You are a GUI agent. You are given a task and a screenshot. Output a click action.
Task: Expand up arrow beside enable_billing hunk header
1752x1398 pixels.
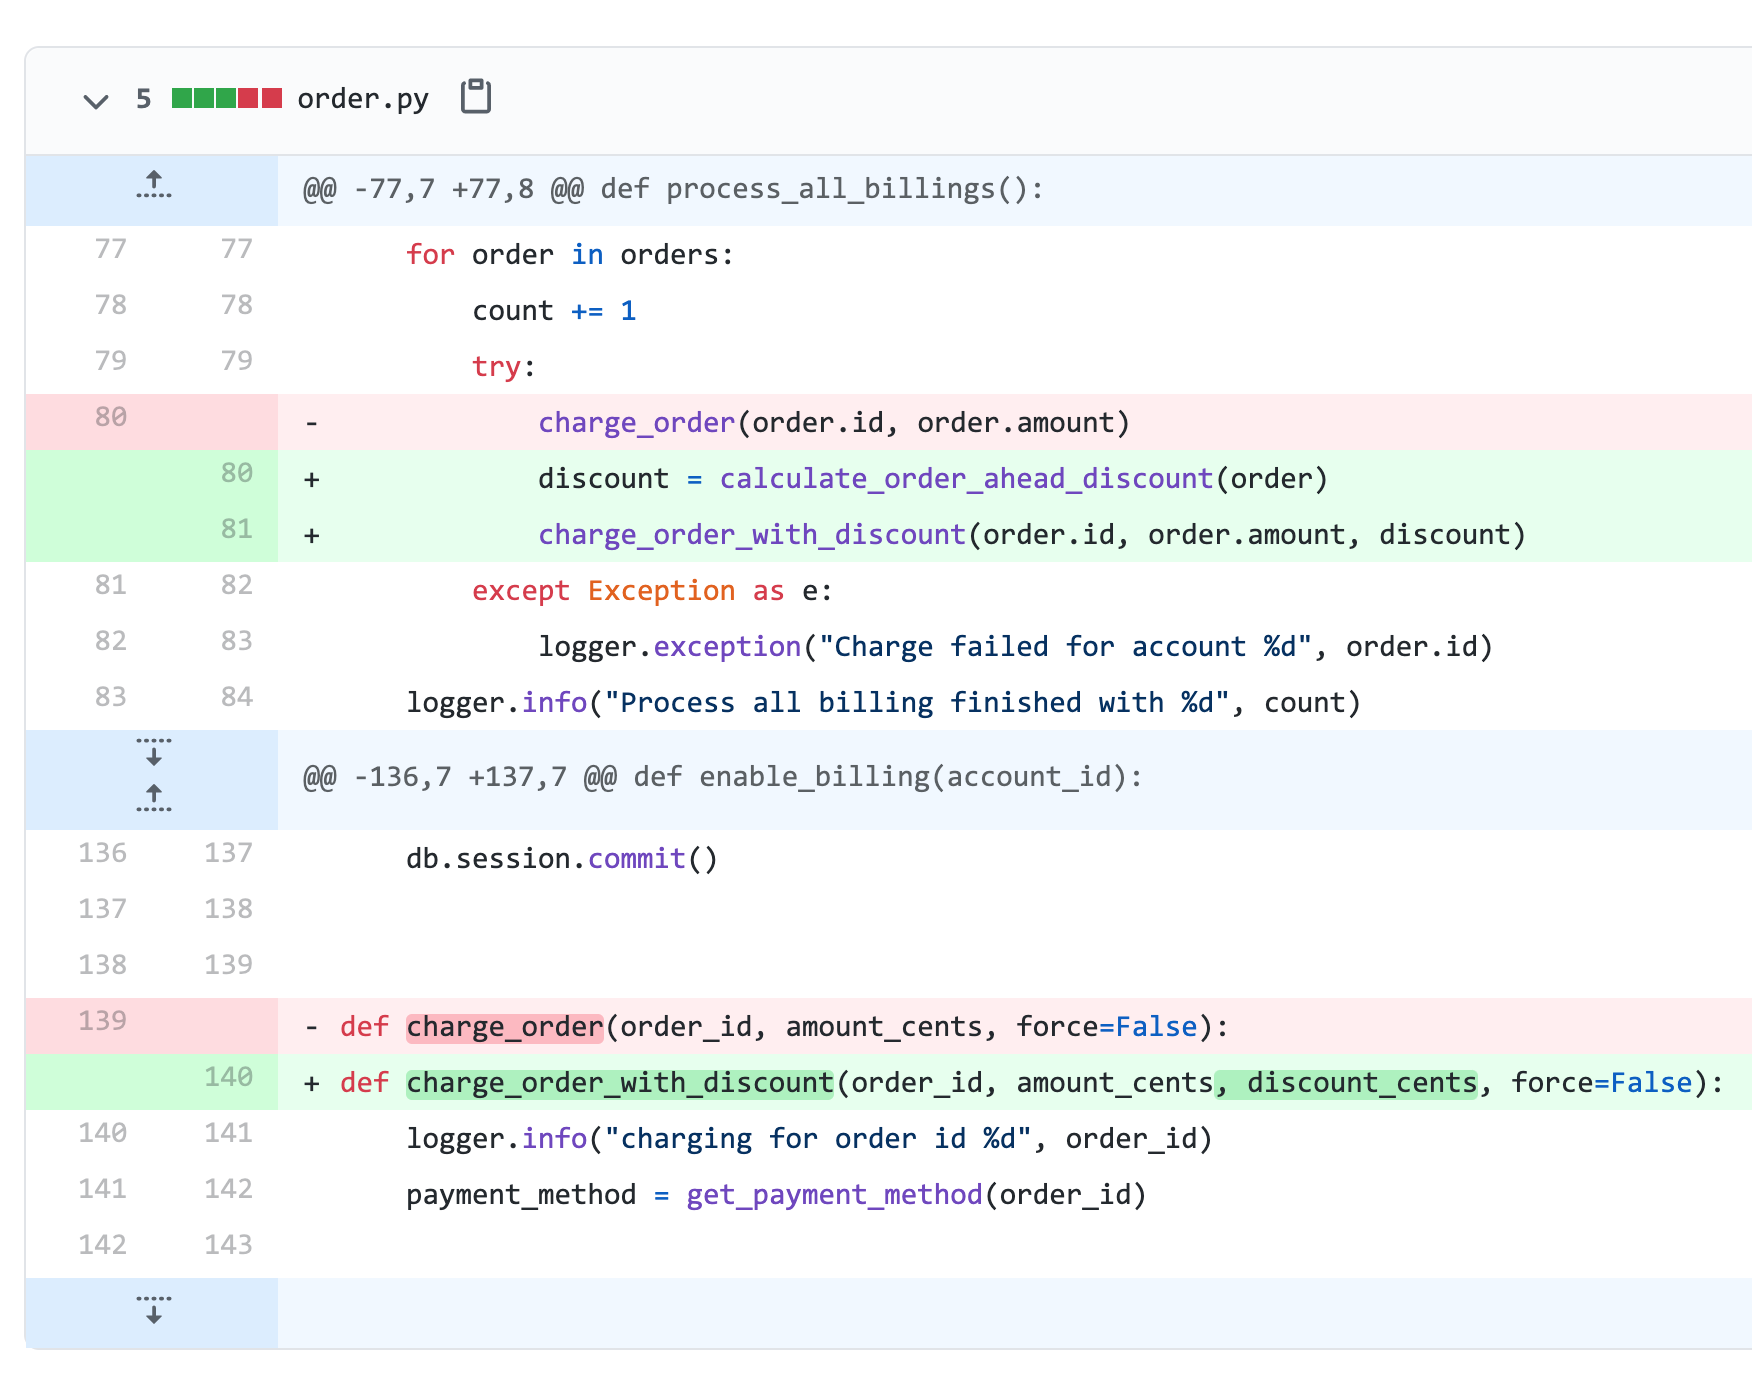click(x=153, y=797)
